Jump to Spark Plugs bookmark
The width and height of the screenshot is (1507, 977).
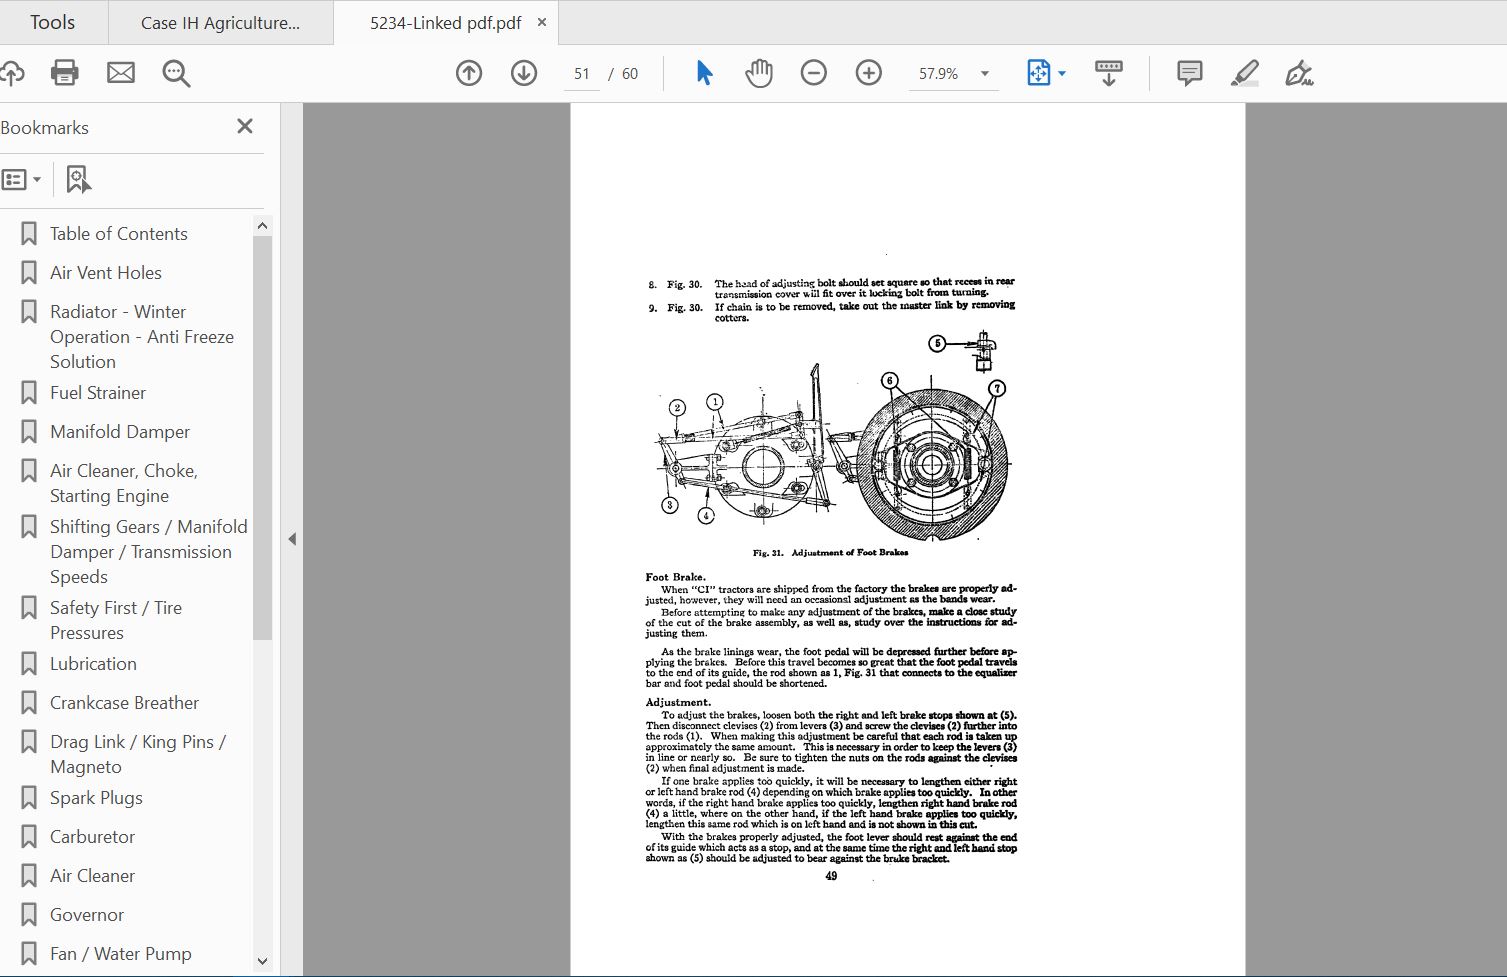tap(96, 797)
